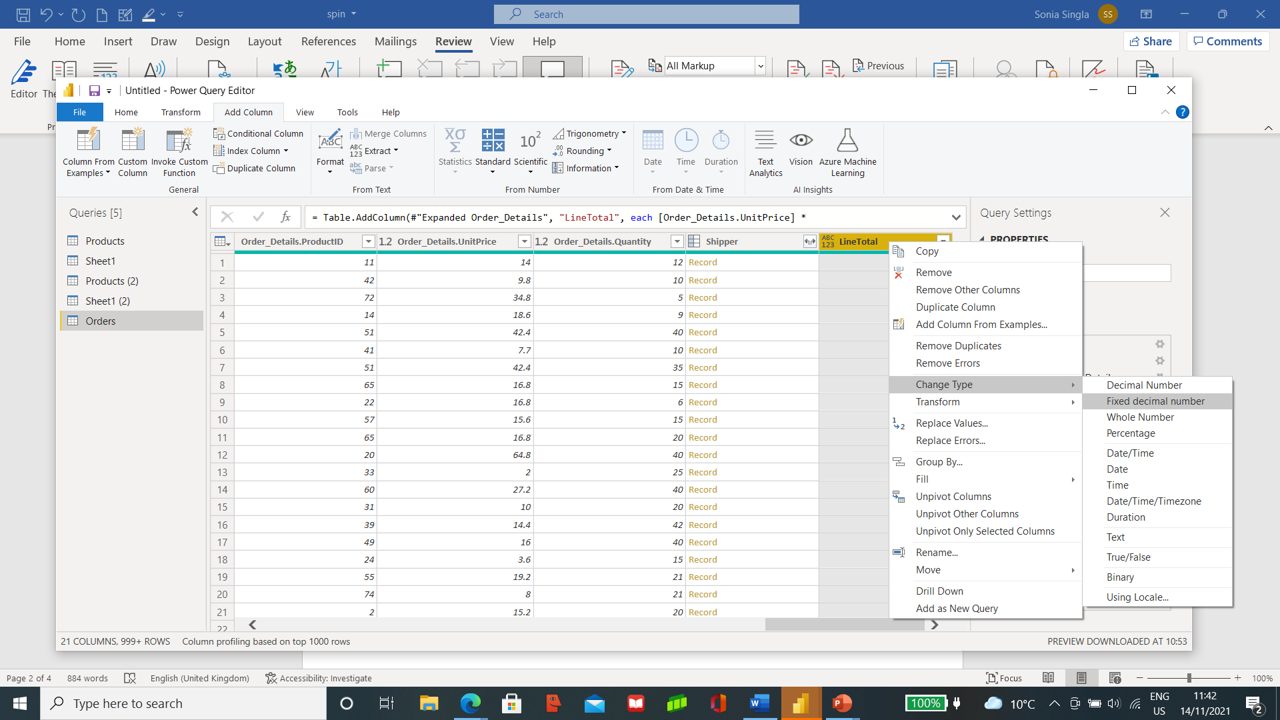This screenshot has height=720, width=1280.
Task: Click the Custom Column icon
Action: (x=132, y=152)
